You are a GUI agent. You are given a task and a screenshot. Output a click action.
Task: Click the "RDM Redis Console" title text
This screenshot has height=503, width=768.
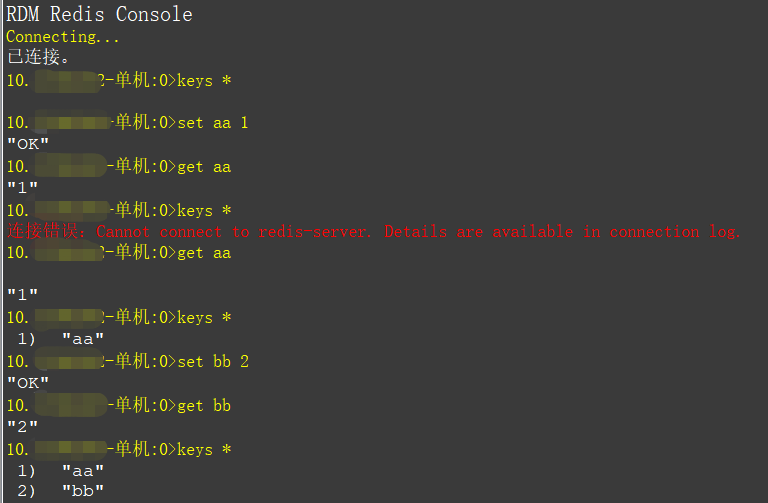pos(99,14)
